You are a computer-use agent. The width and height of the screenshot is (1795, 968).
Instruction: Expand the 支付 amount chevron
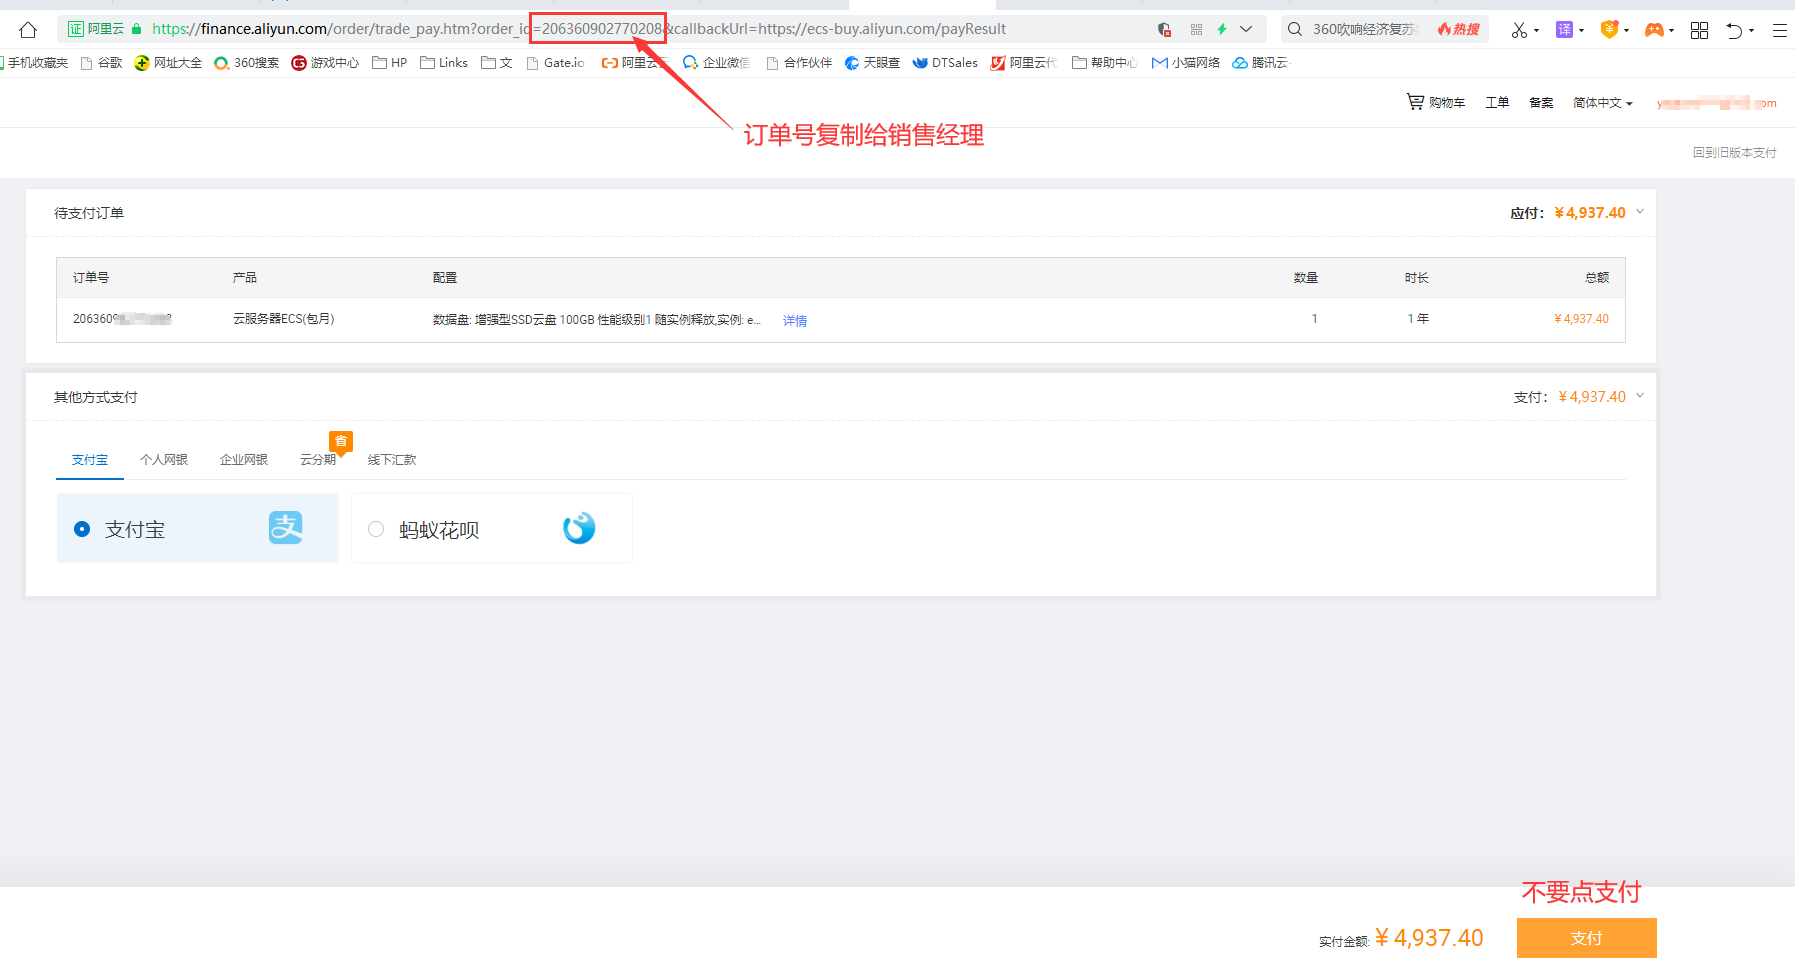coord(1640,396)
